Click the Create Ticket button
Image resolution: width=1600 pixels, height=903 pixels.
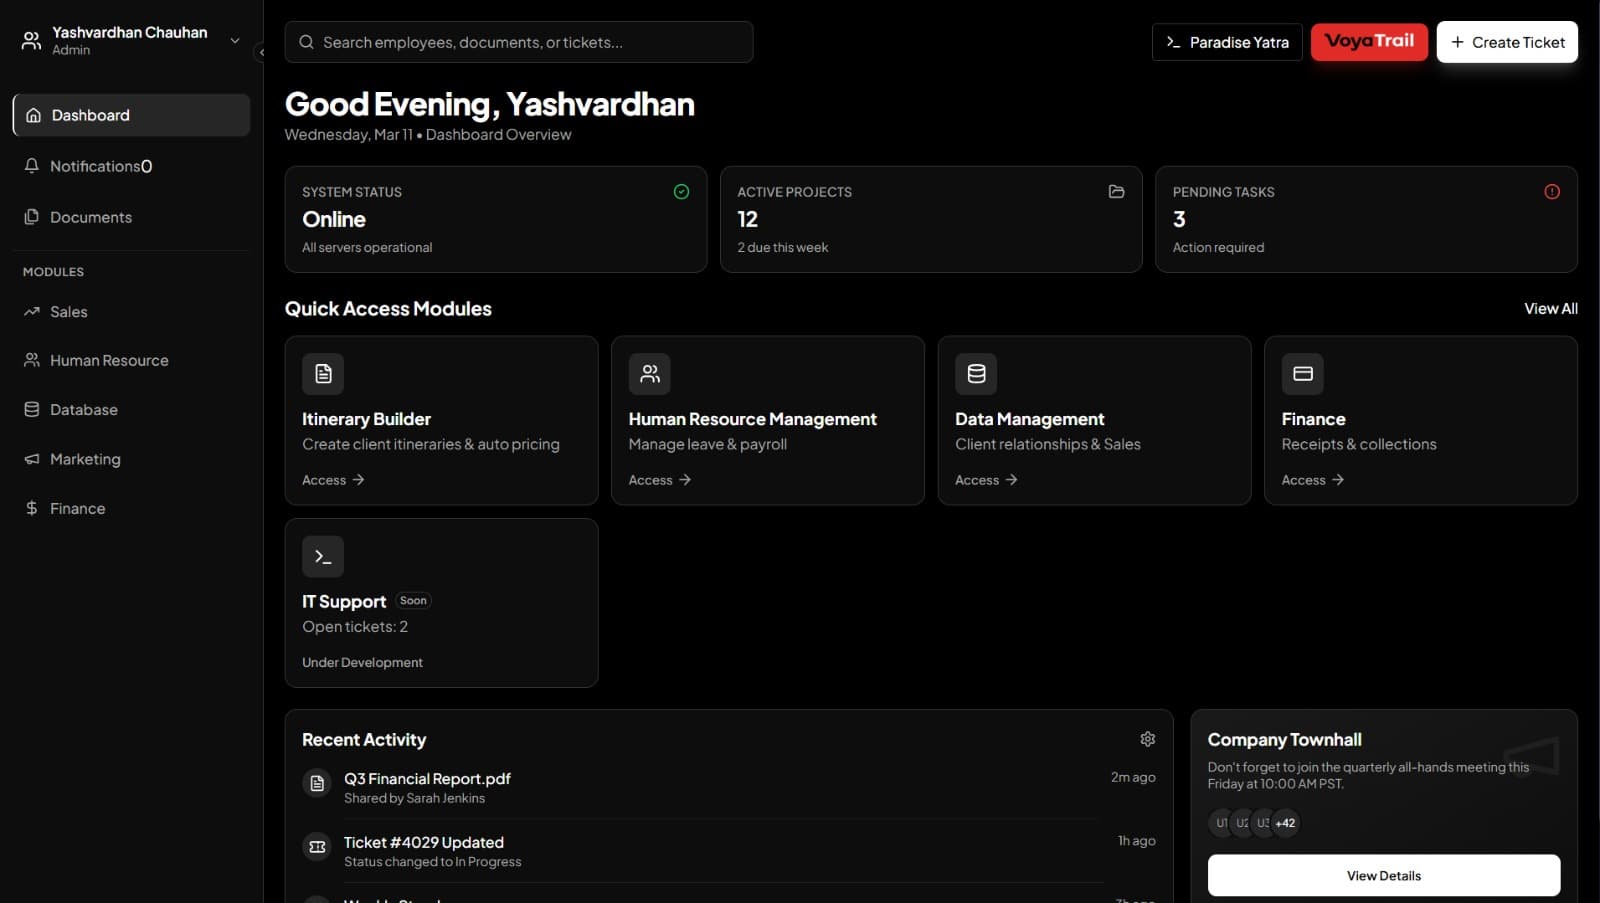[1507, 42]
